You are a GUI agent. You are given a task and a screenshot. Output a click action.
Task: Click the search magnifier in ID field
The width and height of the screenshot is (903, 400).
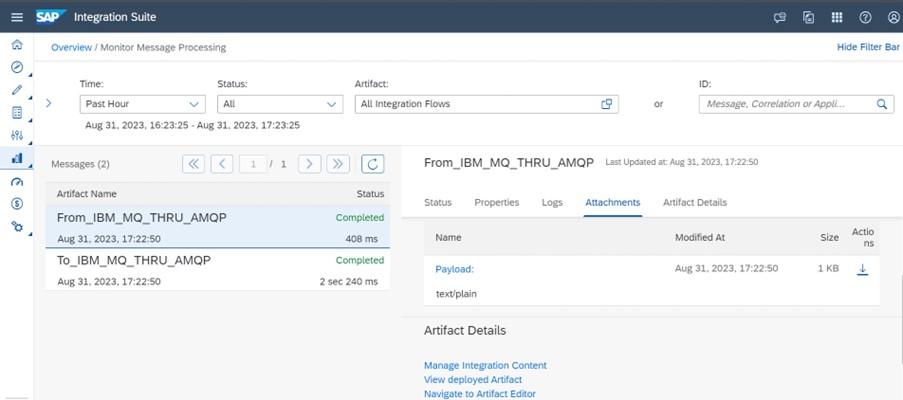[882, 104]
